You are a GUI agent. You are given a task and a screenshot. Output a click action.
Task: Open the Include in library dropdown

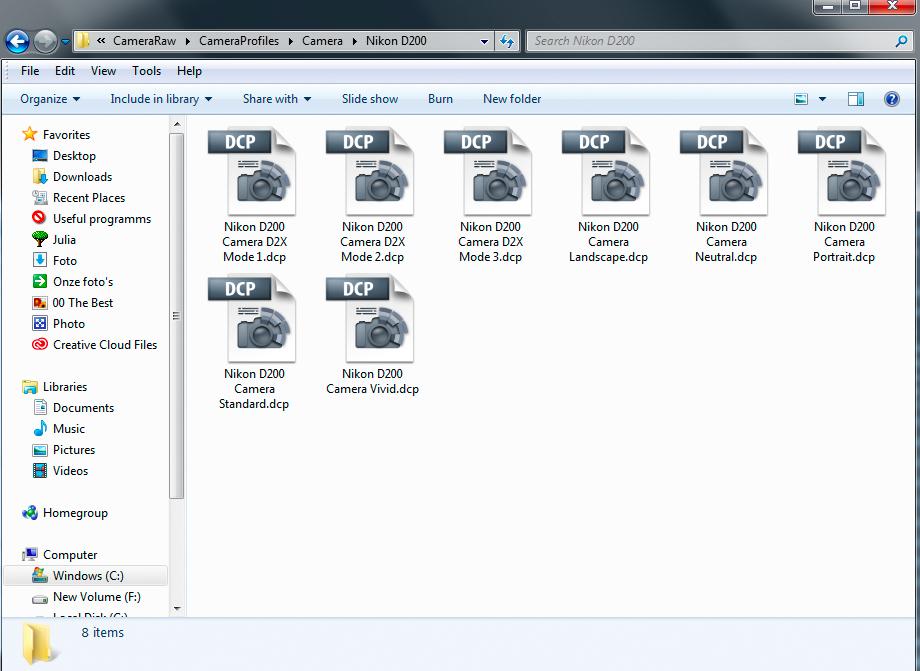[161, 99]
